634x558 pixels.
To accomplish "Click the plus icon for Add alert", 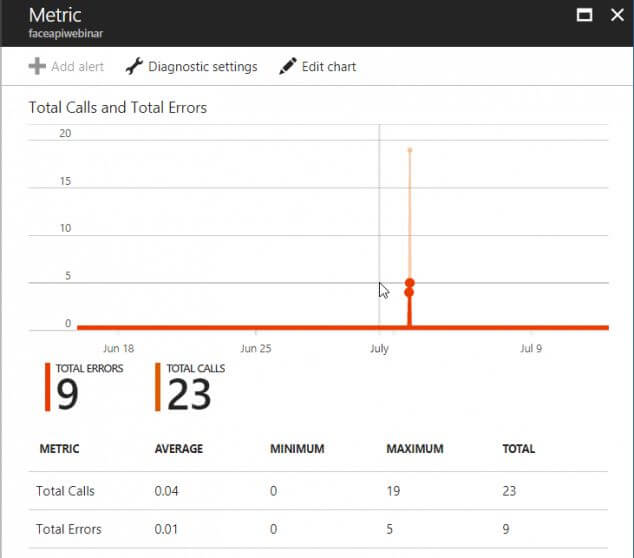I will tap(37, 67).
